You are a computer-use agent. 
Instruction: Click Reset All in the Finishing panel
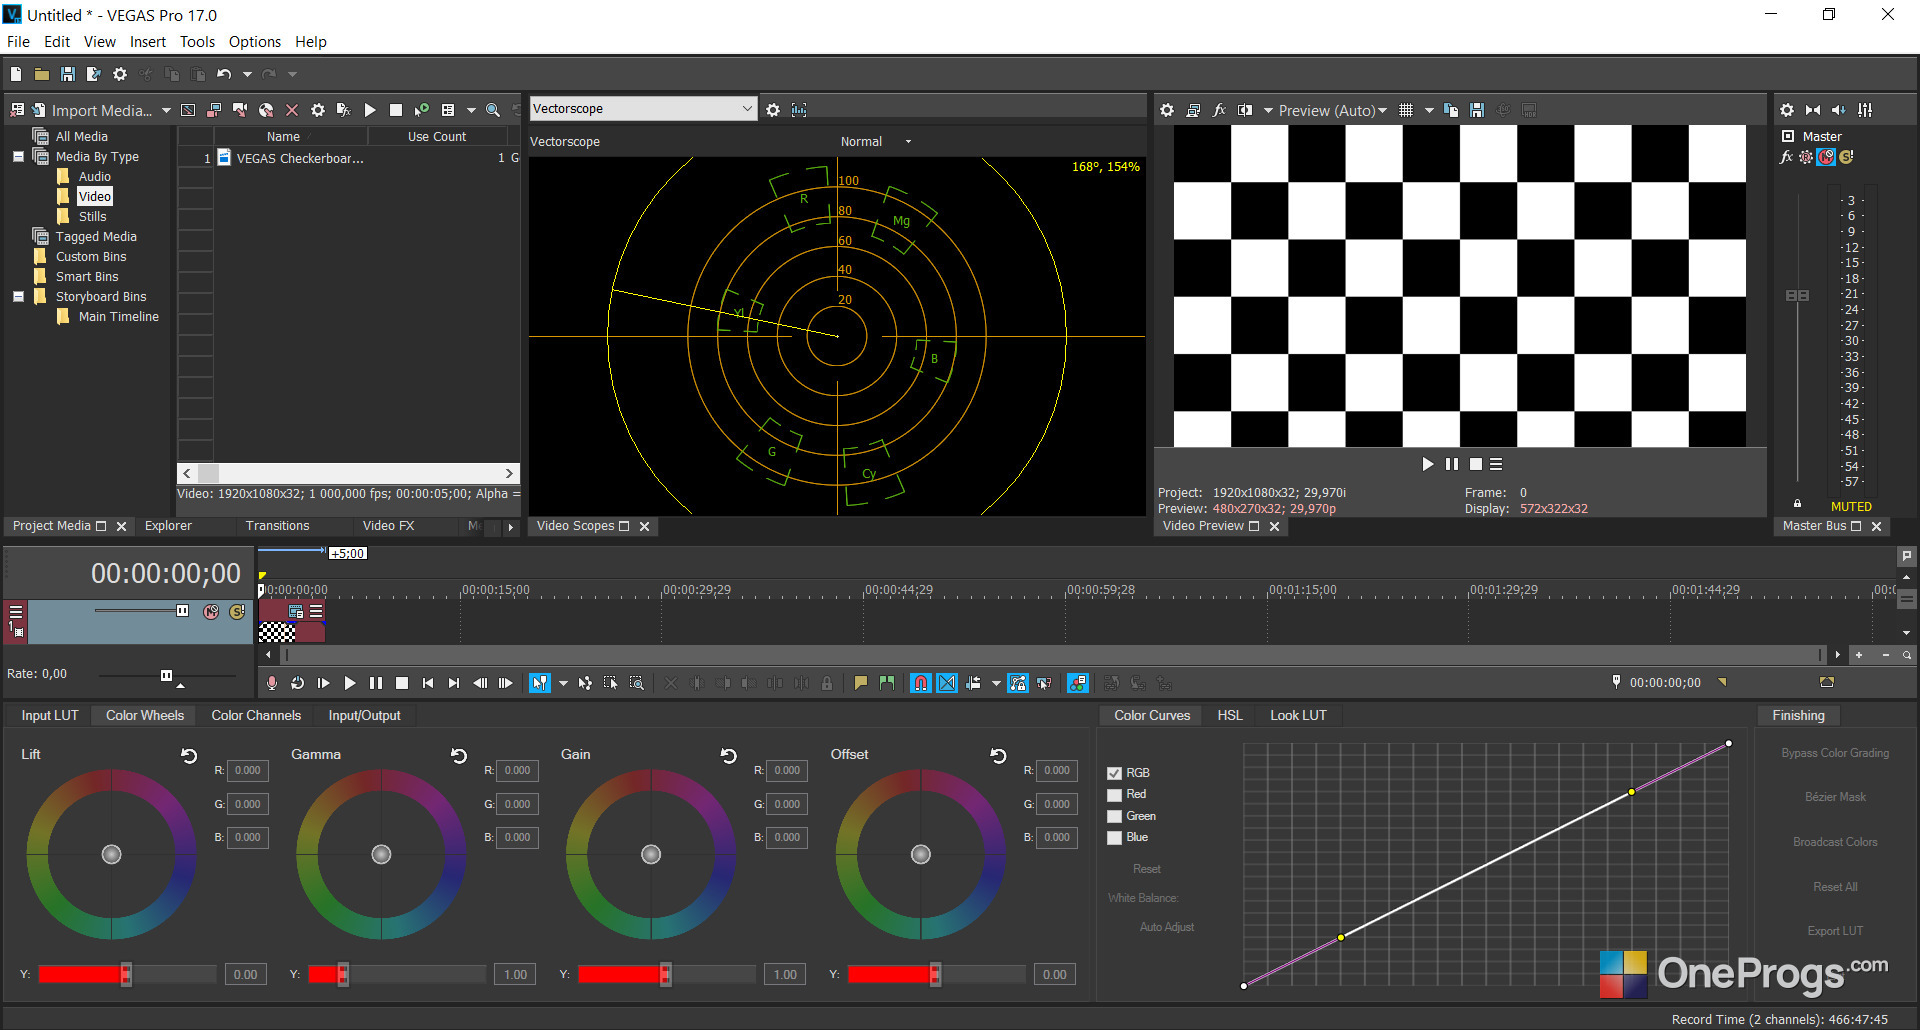pyautogui.click(x=1835, y=887)
